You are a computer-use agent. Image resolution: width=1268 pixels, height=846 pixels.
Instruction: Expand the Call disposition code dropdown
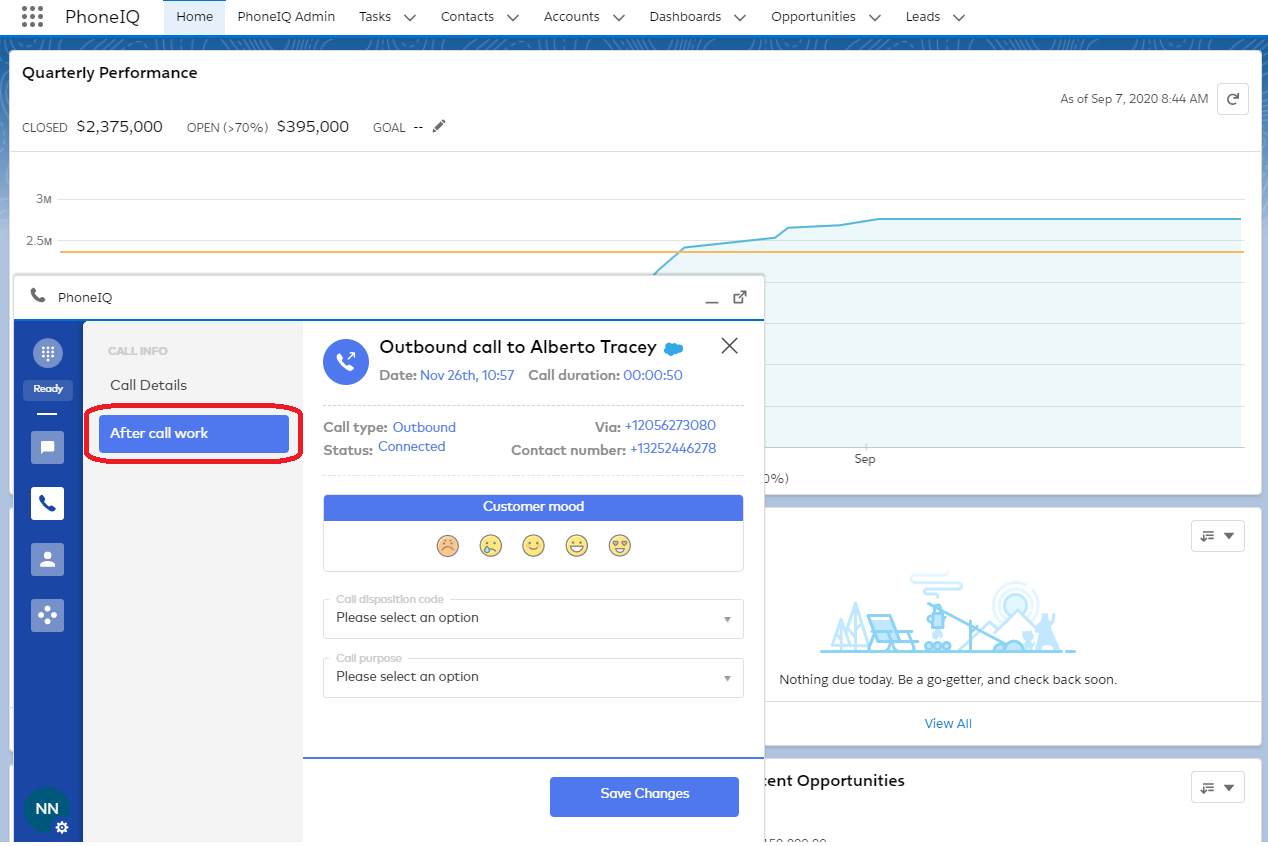point(533,618)
